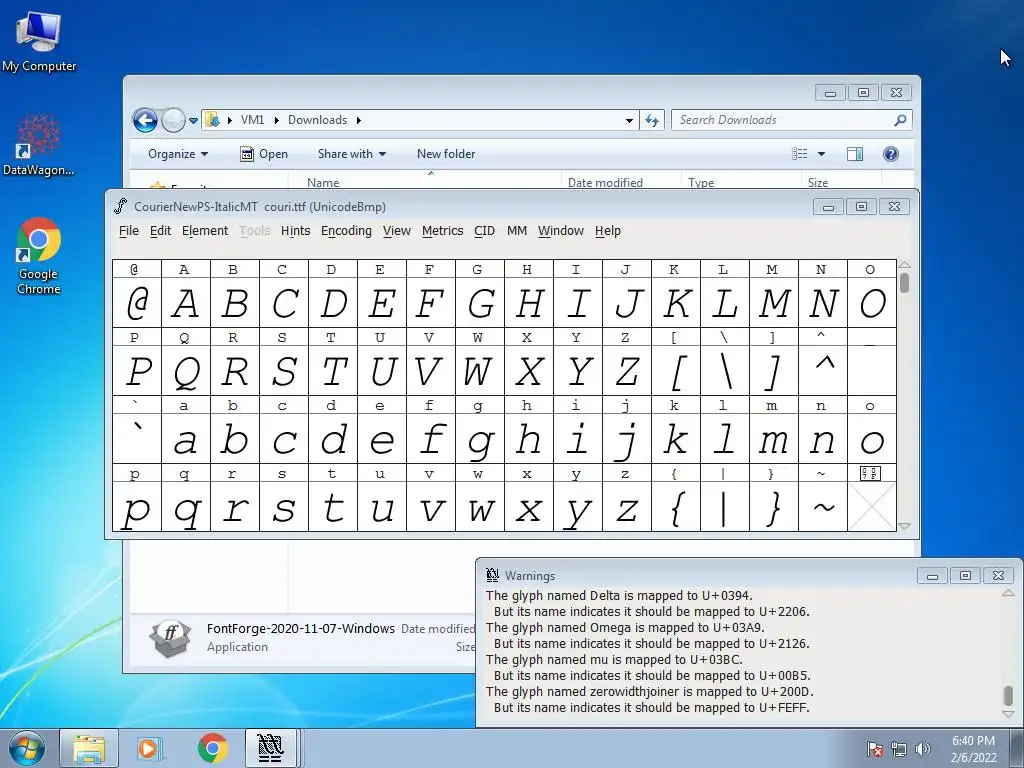Expand the arrow after VM1 breadcrumb
The height and width of the screenshot is (768, 1024).
pos(277,120)
